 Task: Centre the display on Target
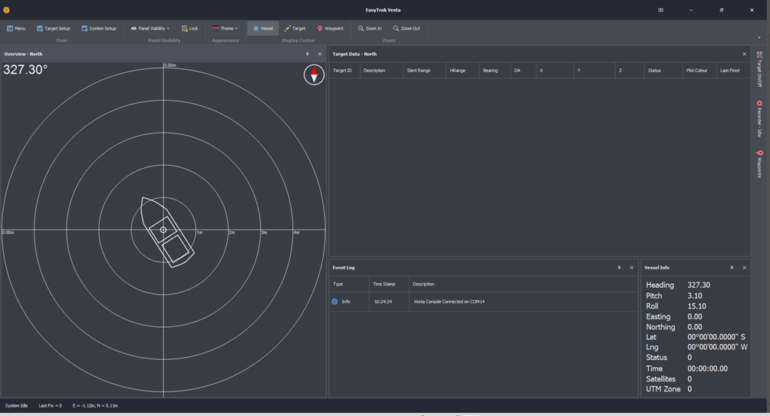pos(294,28)
